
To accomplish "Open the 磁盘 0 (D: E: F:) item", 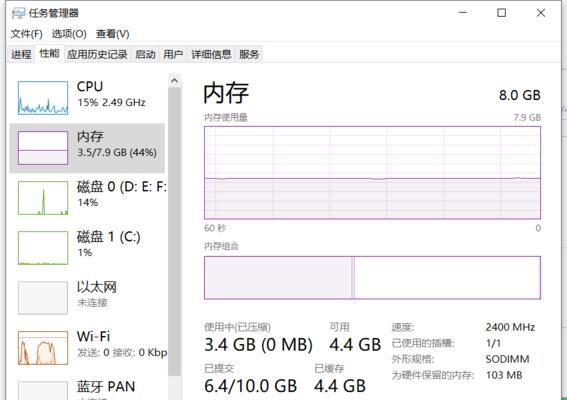I will coord(87,198).
